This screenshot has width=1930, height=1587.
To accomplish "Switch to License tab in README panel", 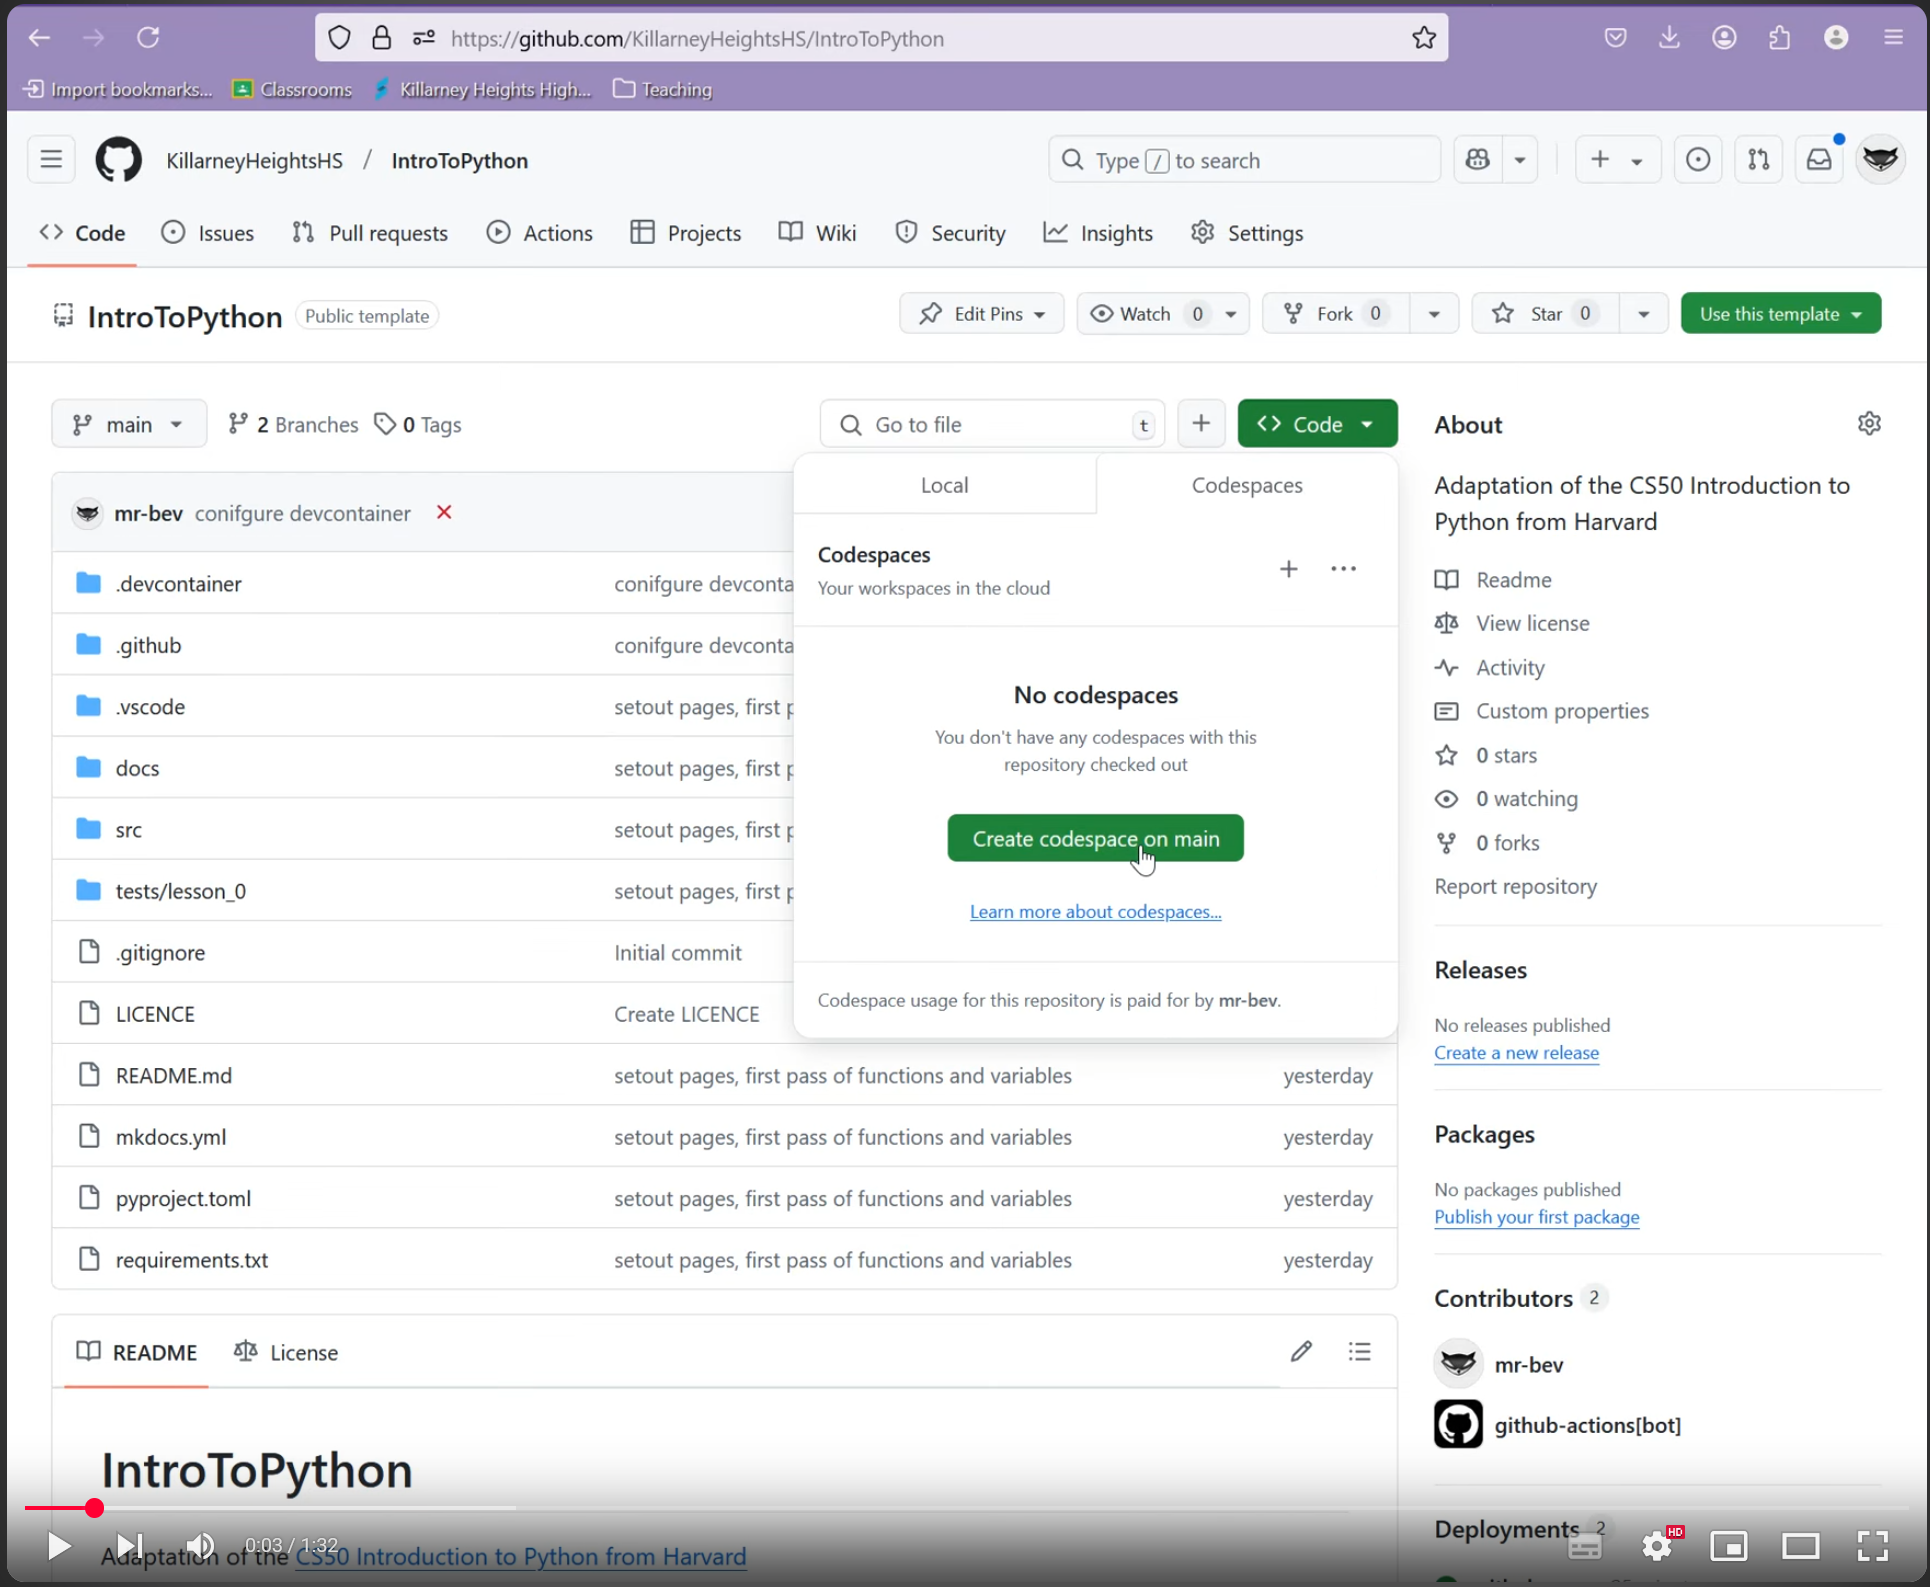I will tap(286, 1352).
